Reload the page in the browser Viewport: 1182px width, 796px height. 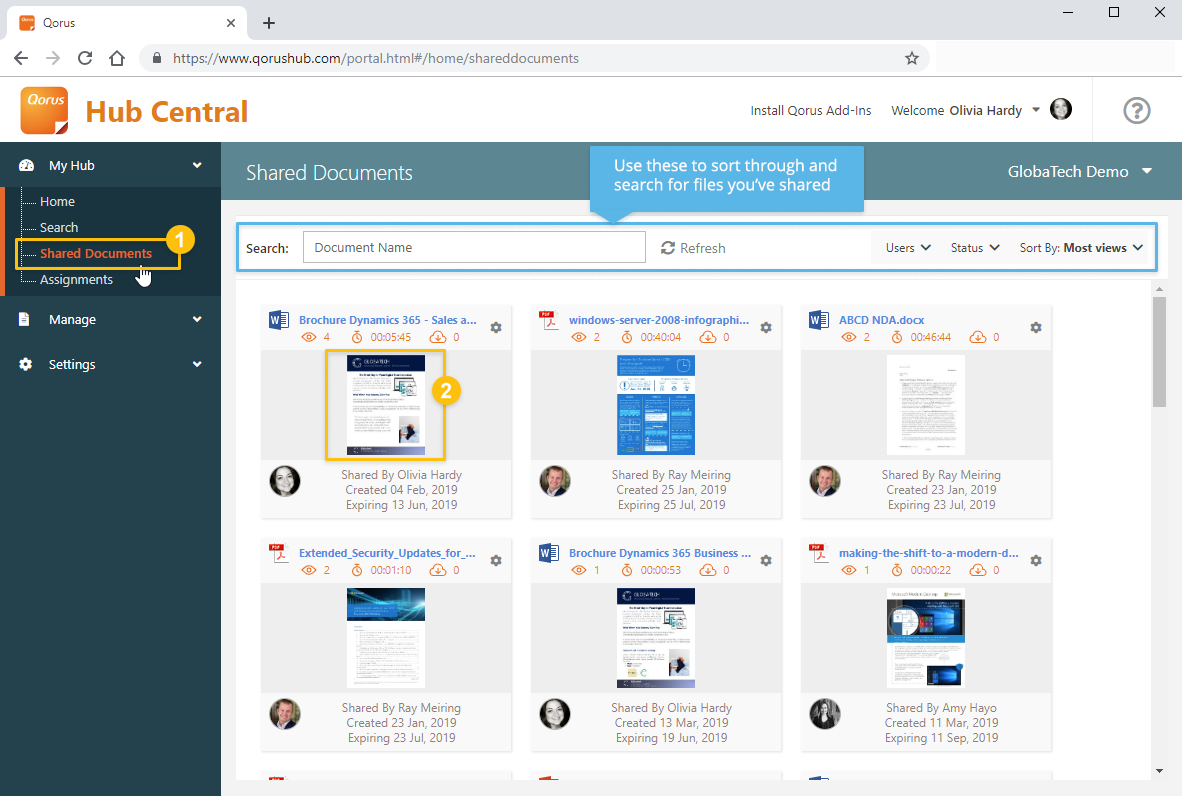[85, 58]
